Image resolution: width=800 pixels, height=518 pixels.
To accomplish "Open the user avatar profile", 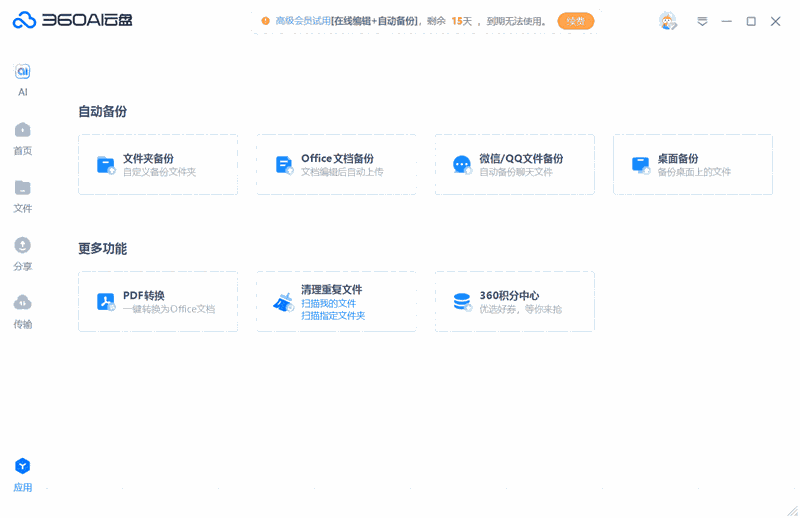I will coord(667,21).
